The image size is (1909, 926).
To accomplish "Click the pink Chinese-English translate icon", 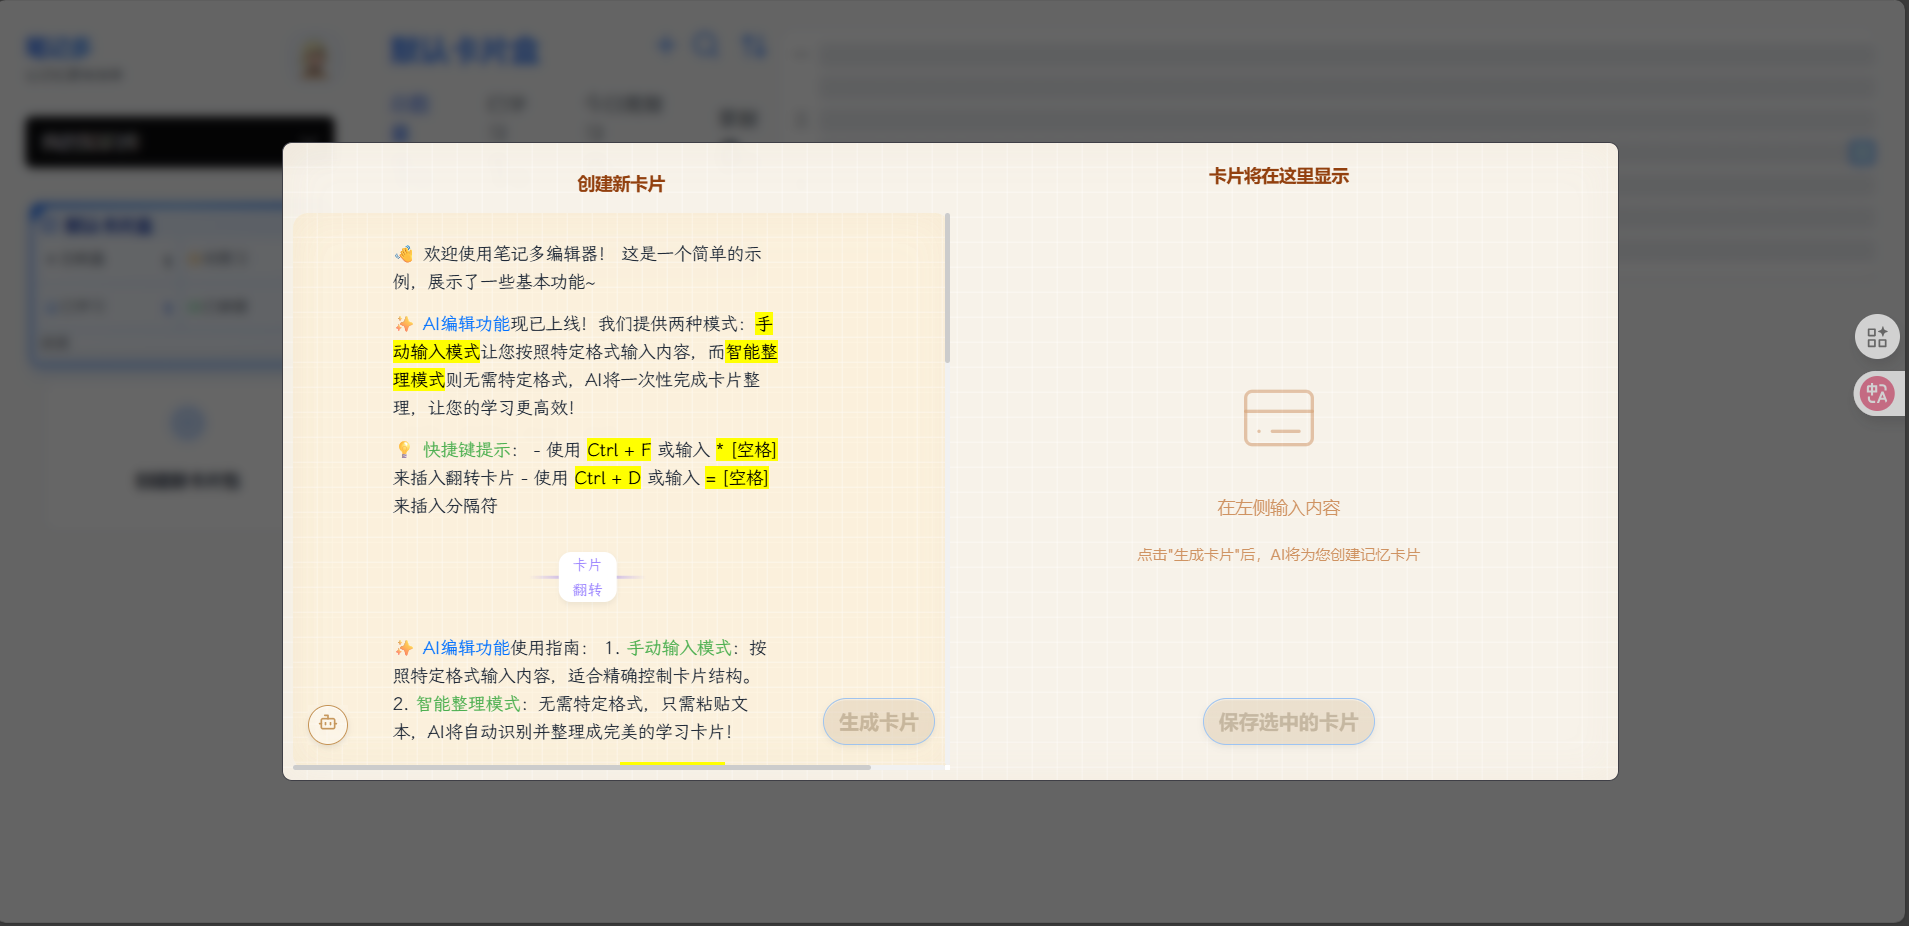I will point(1877,394).
